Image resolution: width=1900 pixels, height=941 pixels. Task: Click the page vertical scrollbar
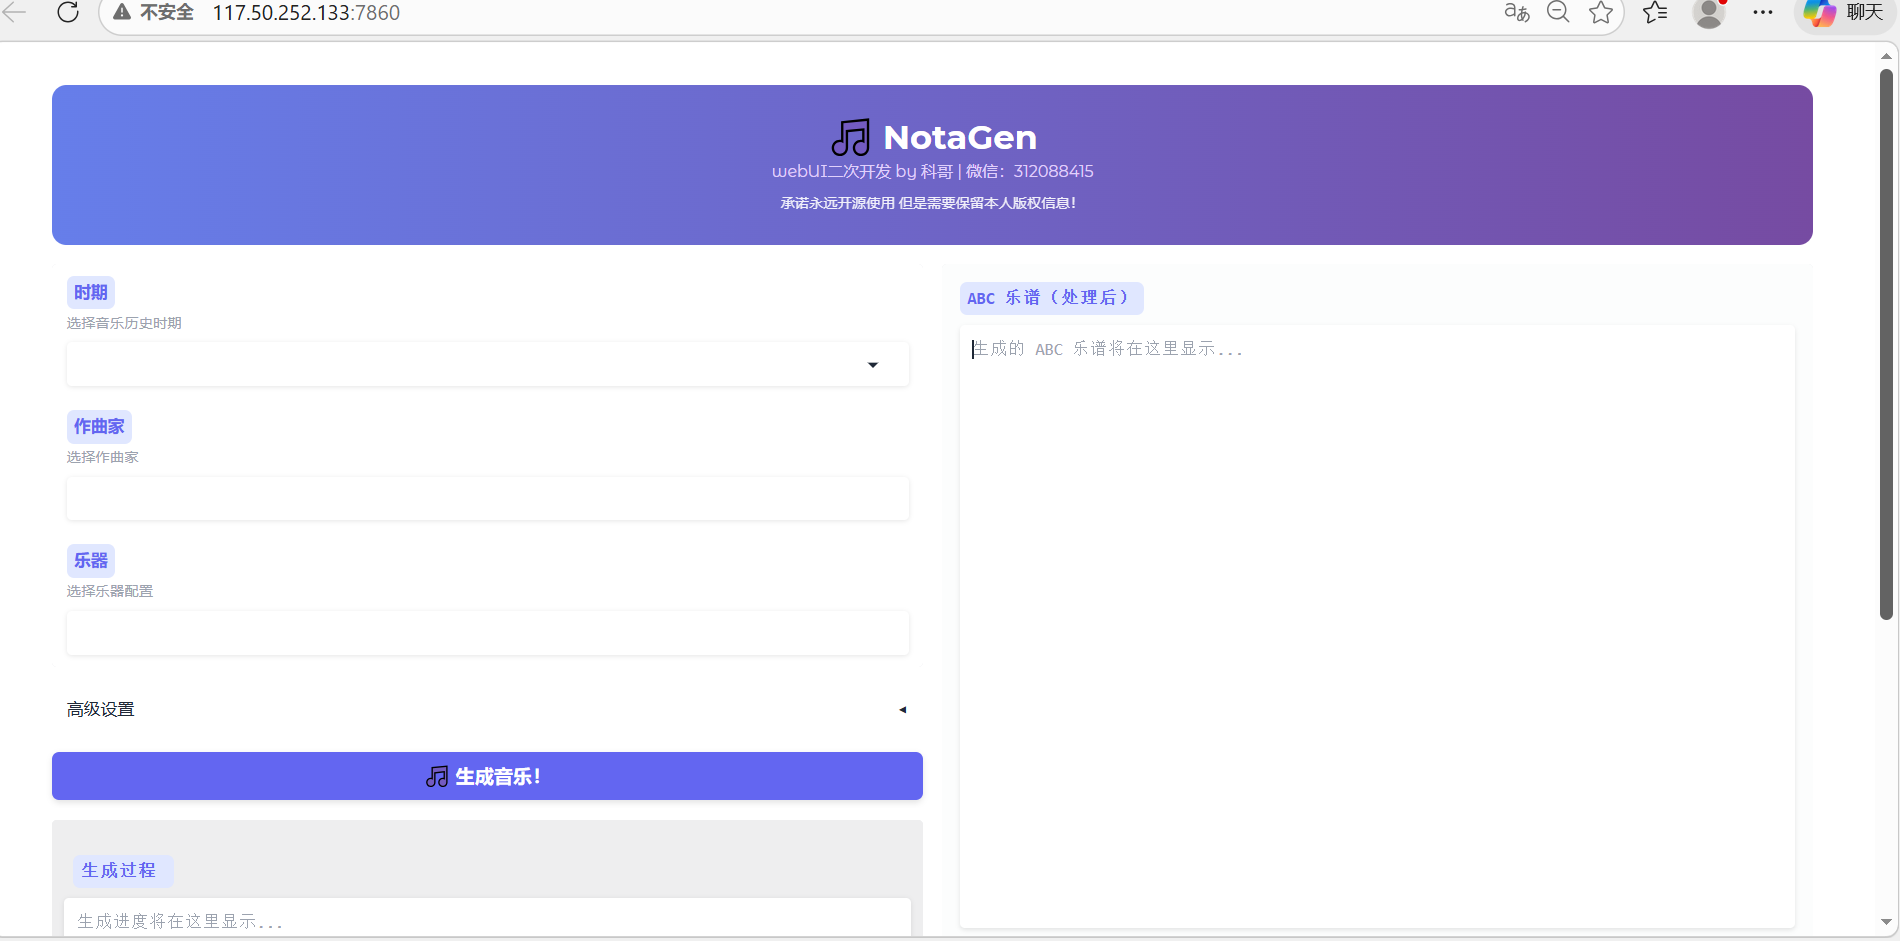1886,350
